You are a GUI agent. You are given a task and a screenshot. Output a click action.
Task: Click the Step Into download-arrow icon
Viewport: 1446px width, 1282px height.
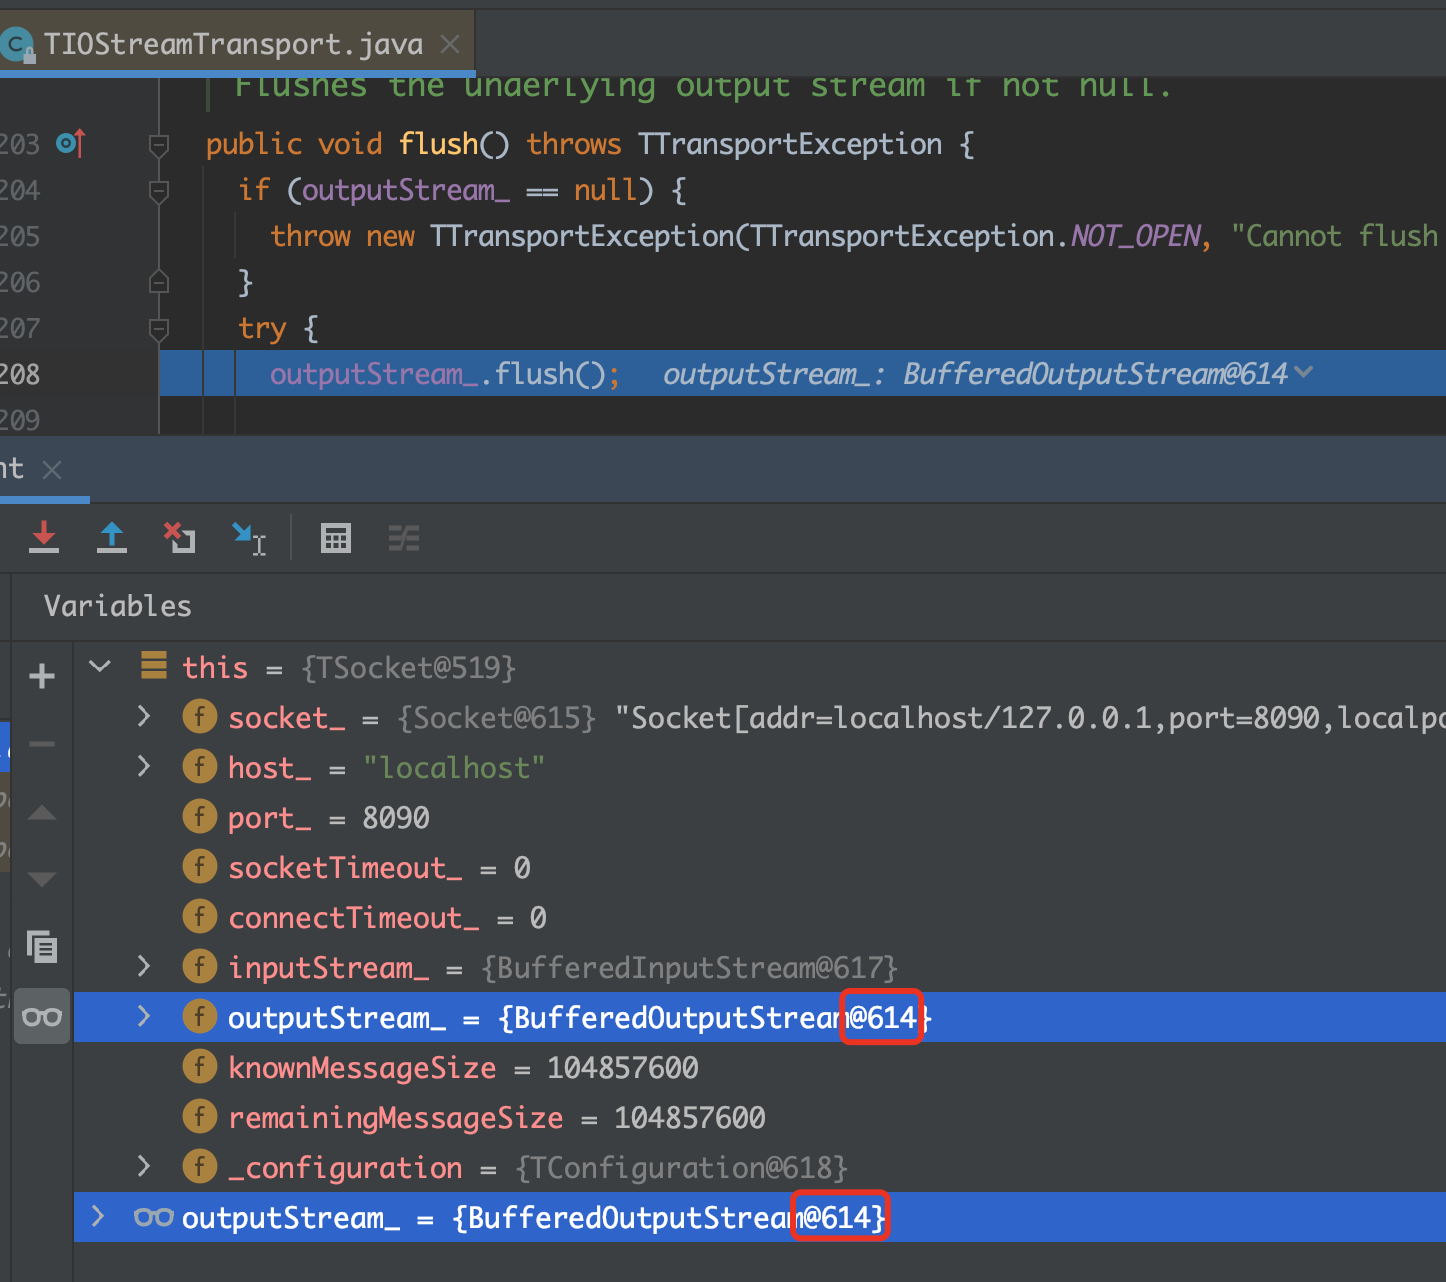tap(44, 537)
